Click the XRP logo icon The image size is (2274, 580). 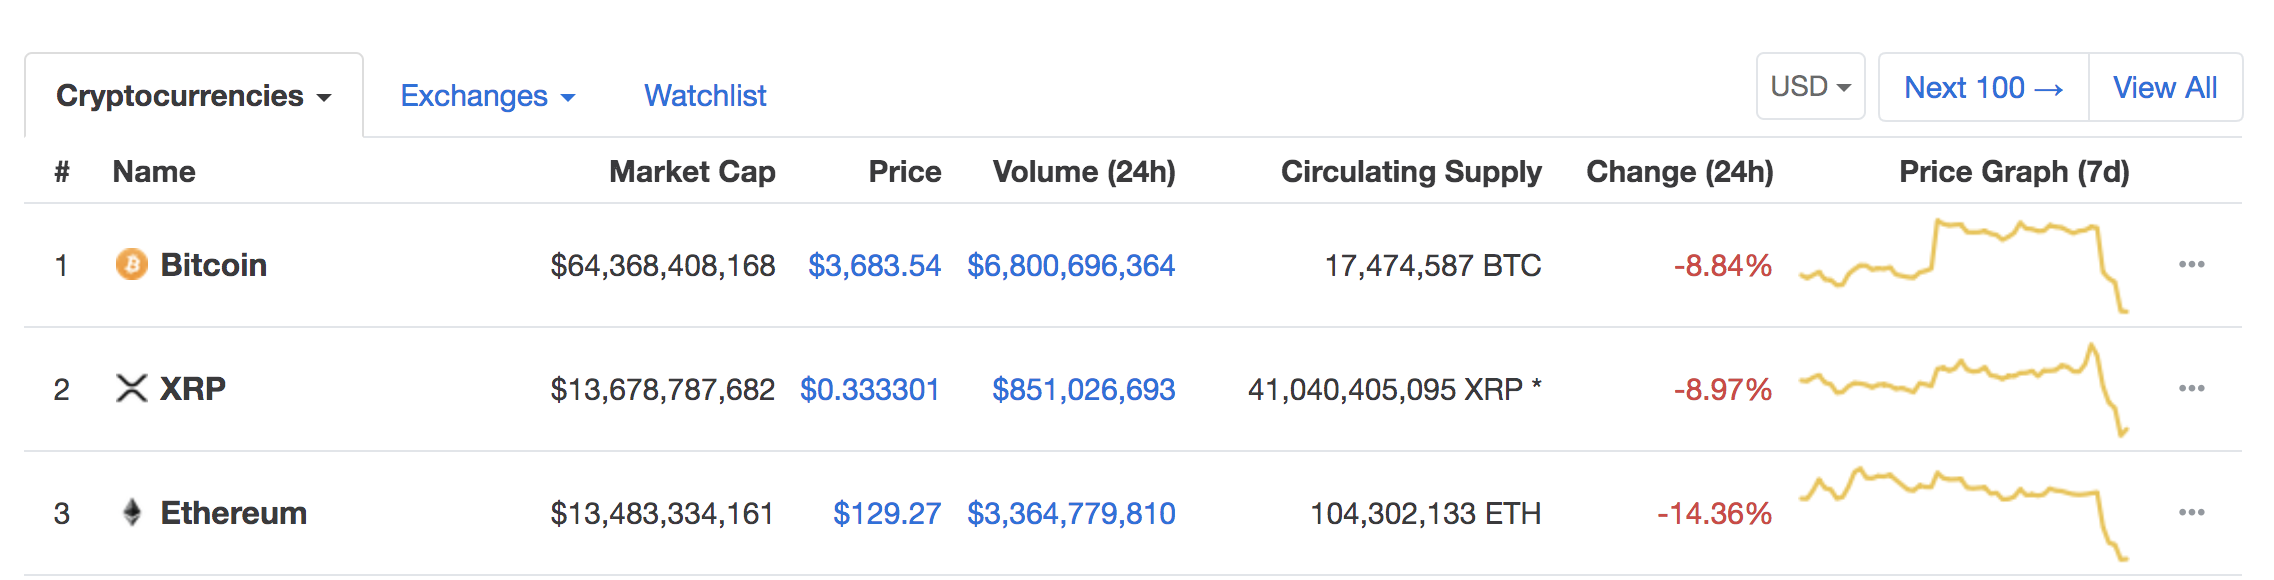pos(131,388)
